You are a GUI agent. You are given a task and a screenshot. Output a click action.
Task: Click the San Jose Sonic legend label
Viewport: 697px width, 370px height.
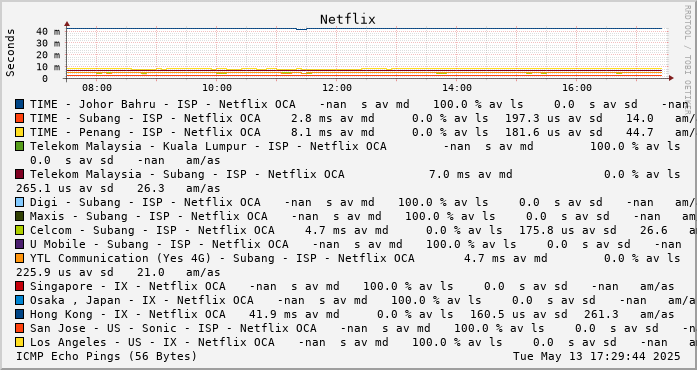pos(173,329)
